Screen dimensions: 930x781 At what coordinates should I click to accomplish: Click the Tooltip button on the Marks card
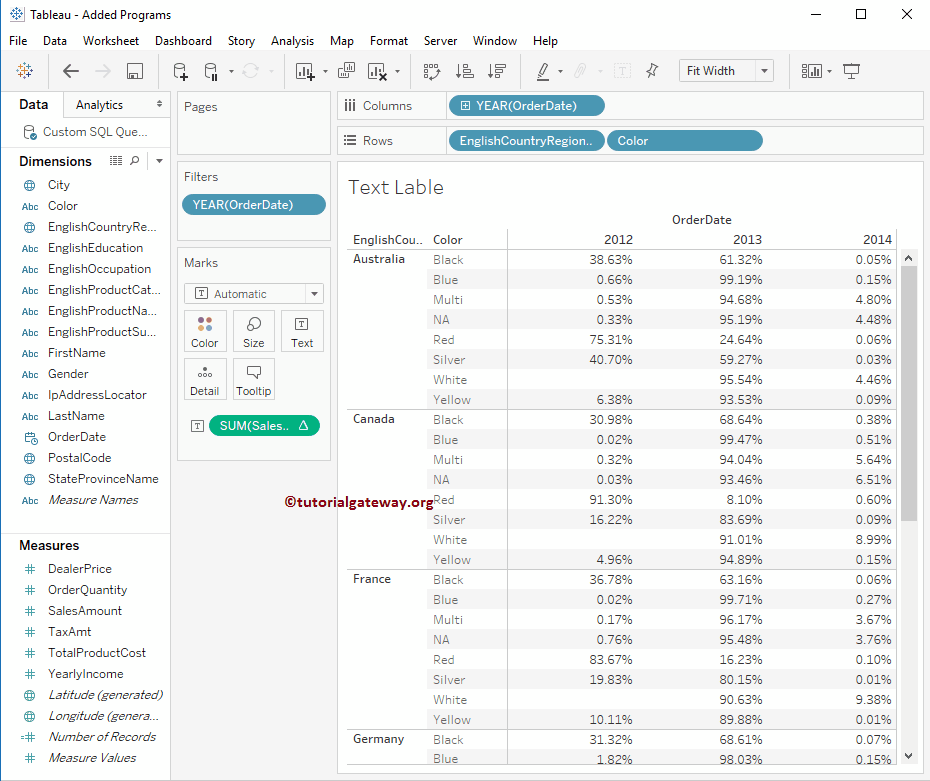pos(253,378)
